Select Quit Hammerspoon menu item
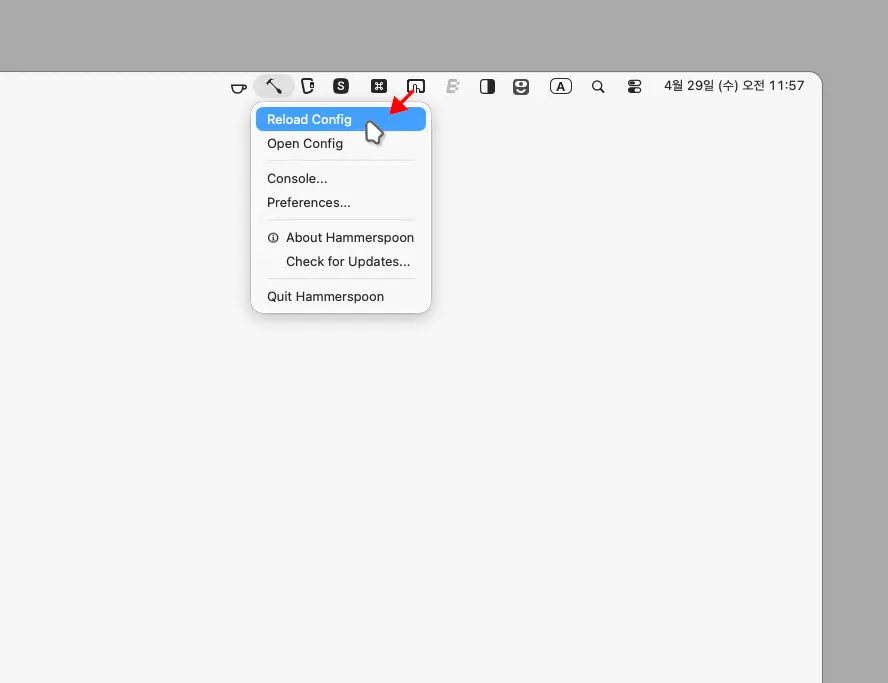Viewport: 888px width, 683px height. (341, 297)
